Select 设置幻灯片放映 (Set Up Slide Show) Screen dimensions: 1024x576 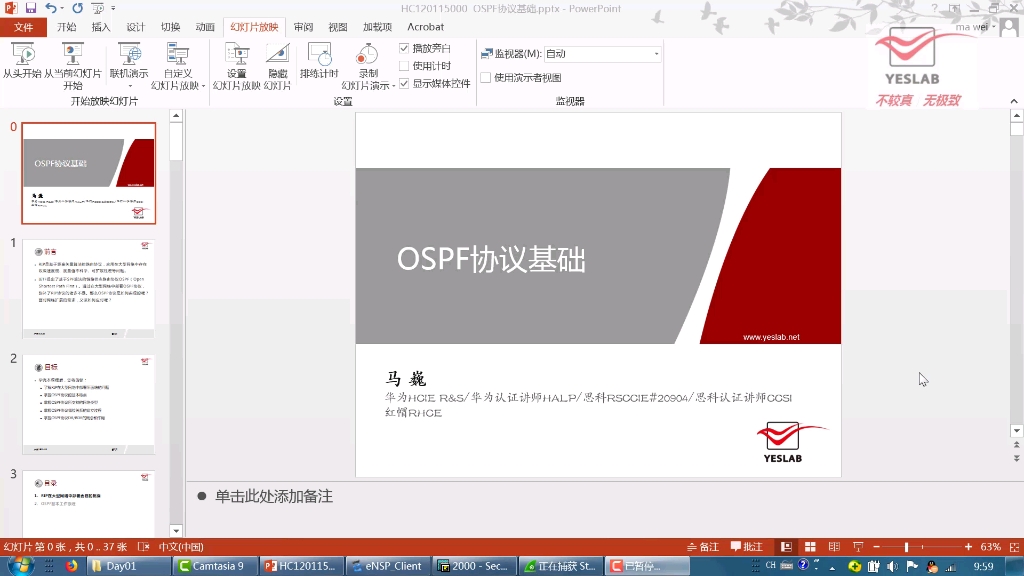tap(237, 65)
